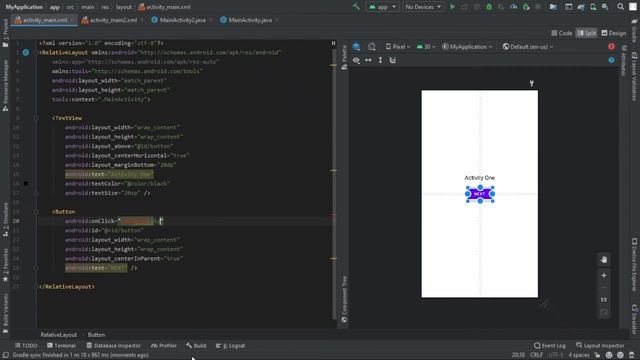The image size is (640, 360).
Task: Click the 4 spaces indent indicator
Action: [578, 355]
